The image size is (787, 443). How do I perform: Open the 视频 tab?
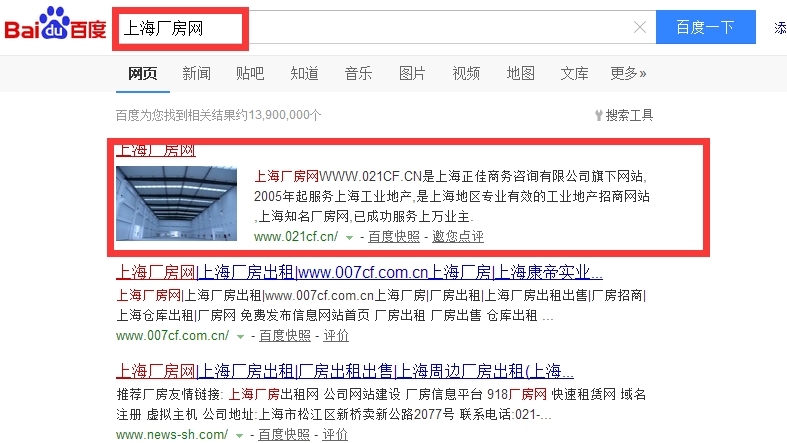[466, 74]
